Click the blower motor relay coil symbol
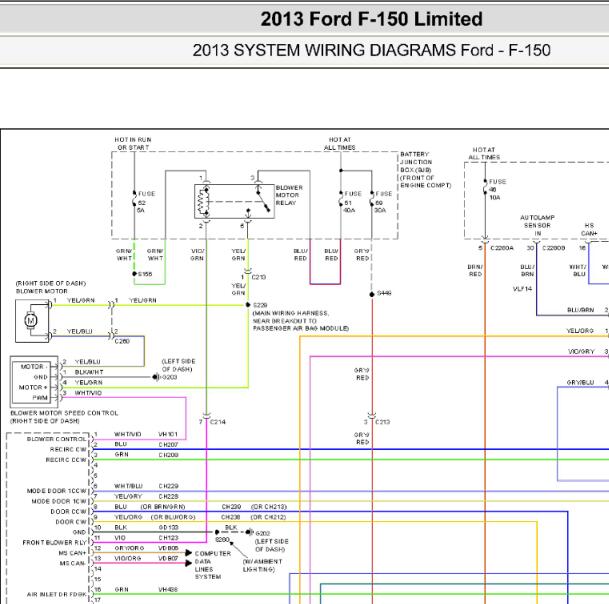The height and width of the screenshot is (604, 609). click(203, 202)
